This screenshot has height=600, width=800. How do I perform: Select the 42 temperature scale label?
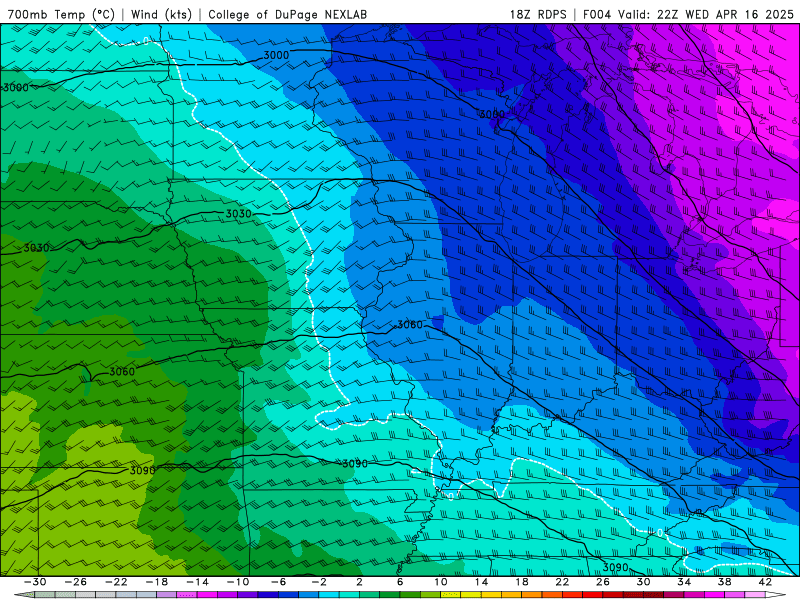765,582
